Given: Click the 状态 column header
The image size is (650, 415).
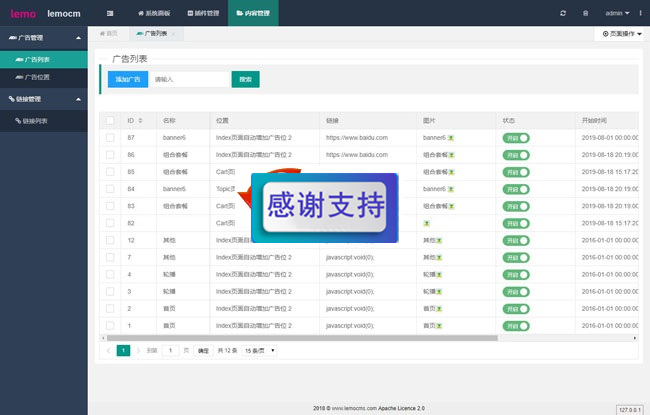Looking at the screenshot, I should tap(509, 121).
